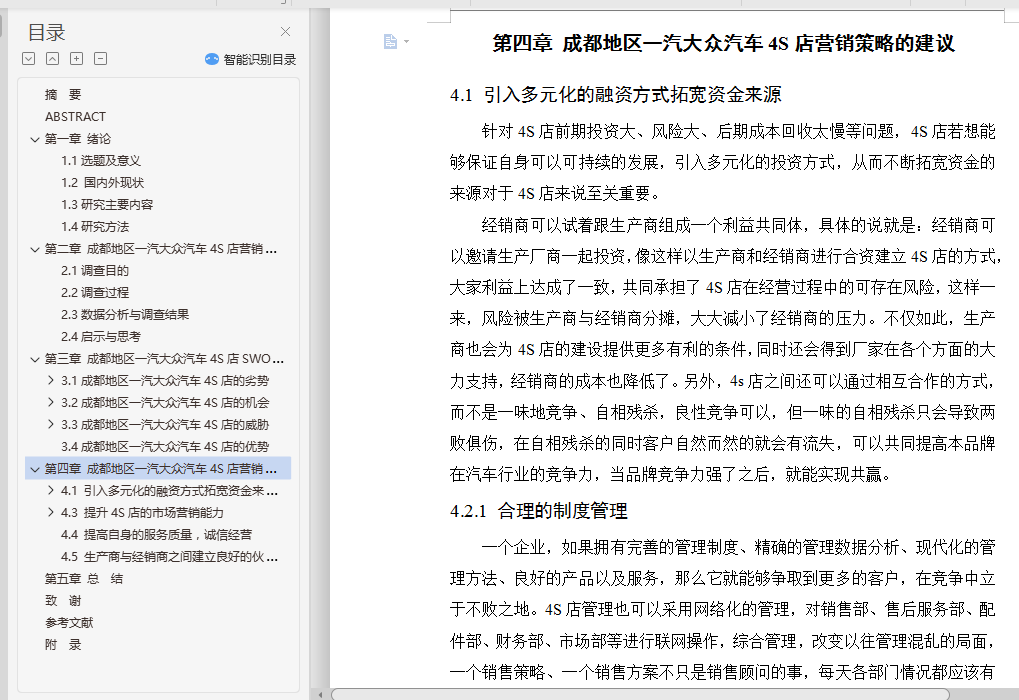This screenshot has width=1019, height=700.
Task: Click heading 4.2.1 合理的制度管理
Action: coord(539,511)
